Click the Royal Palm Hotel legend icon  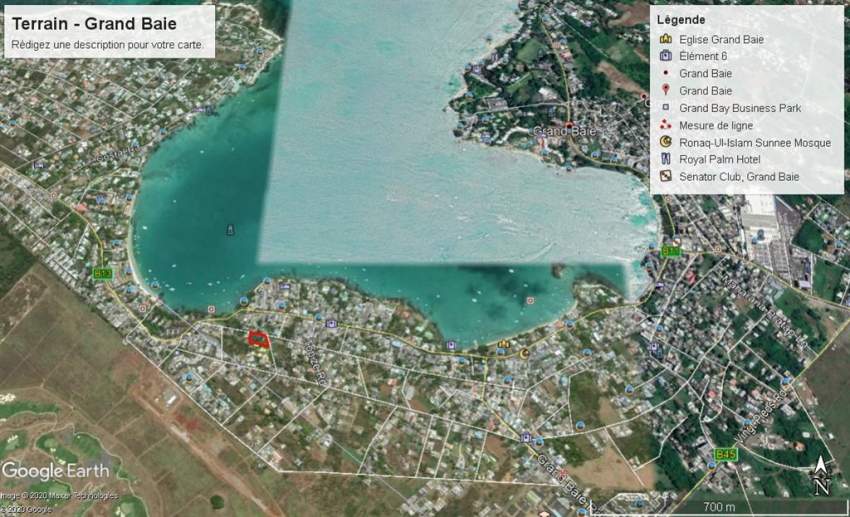(665, 159)
